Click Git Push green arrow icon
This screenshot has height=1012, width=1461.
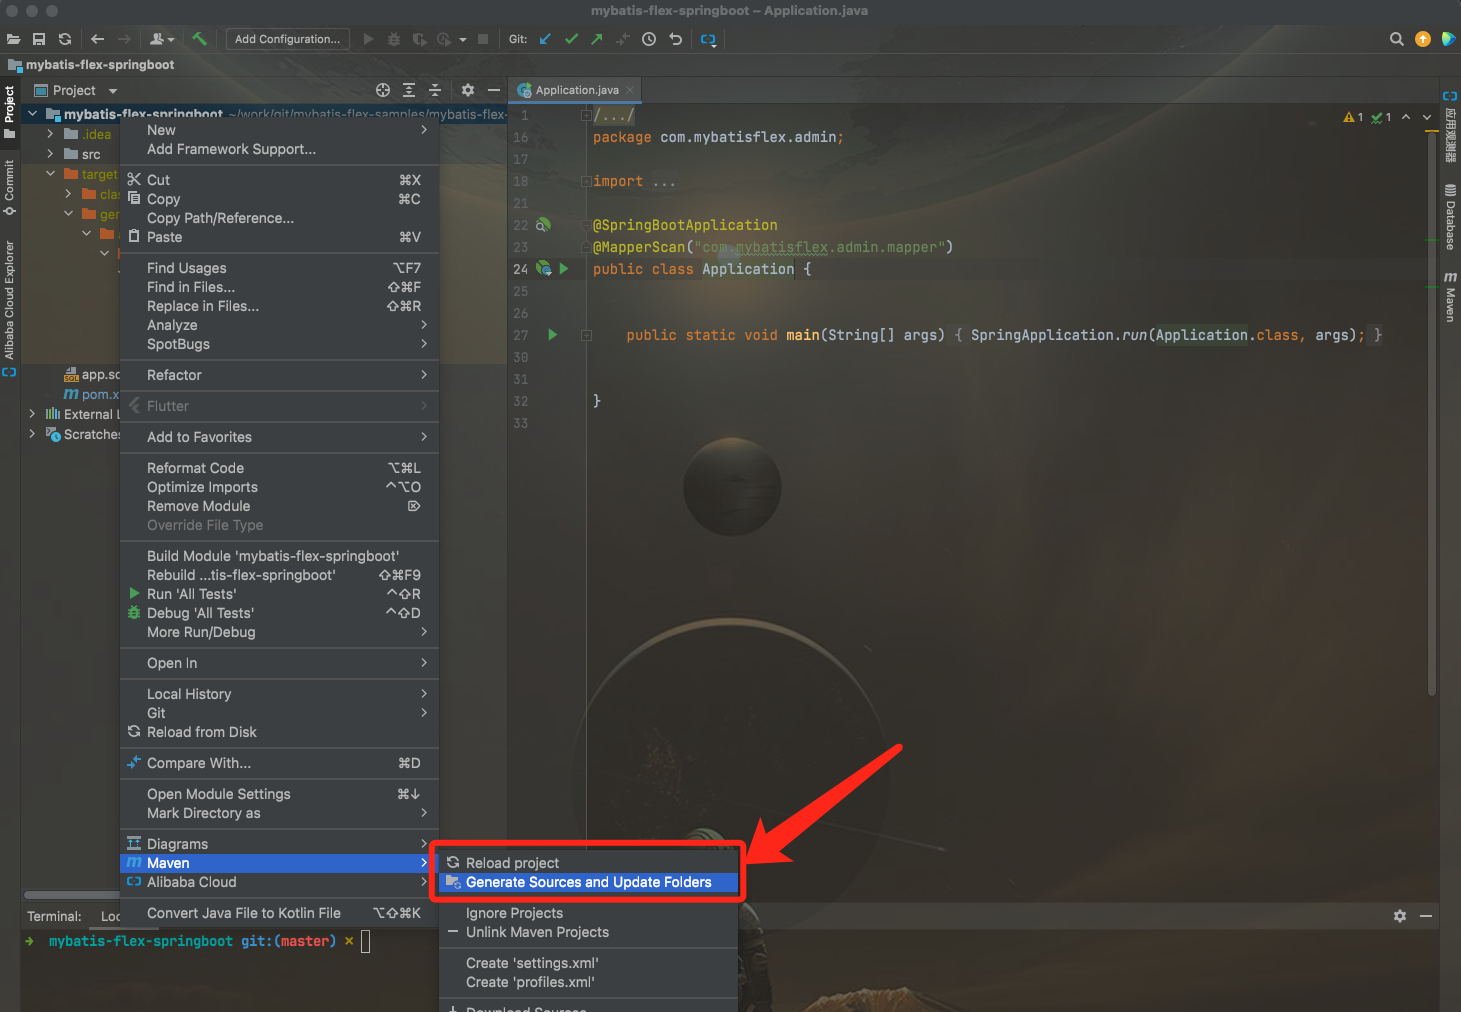(597, 39)
